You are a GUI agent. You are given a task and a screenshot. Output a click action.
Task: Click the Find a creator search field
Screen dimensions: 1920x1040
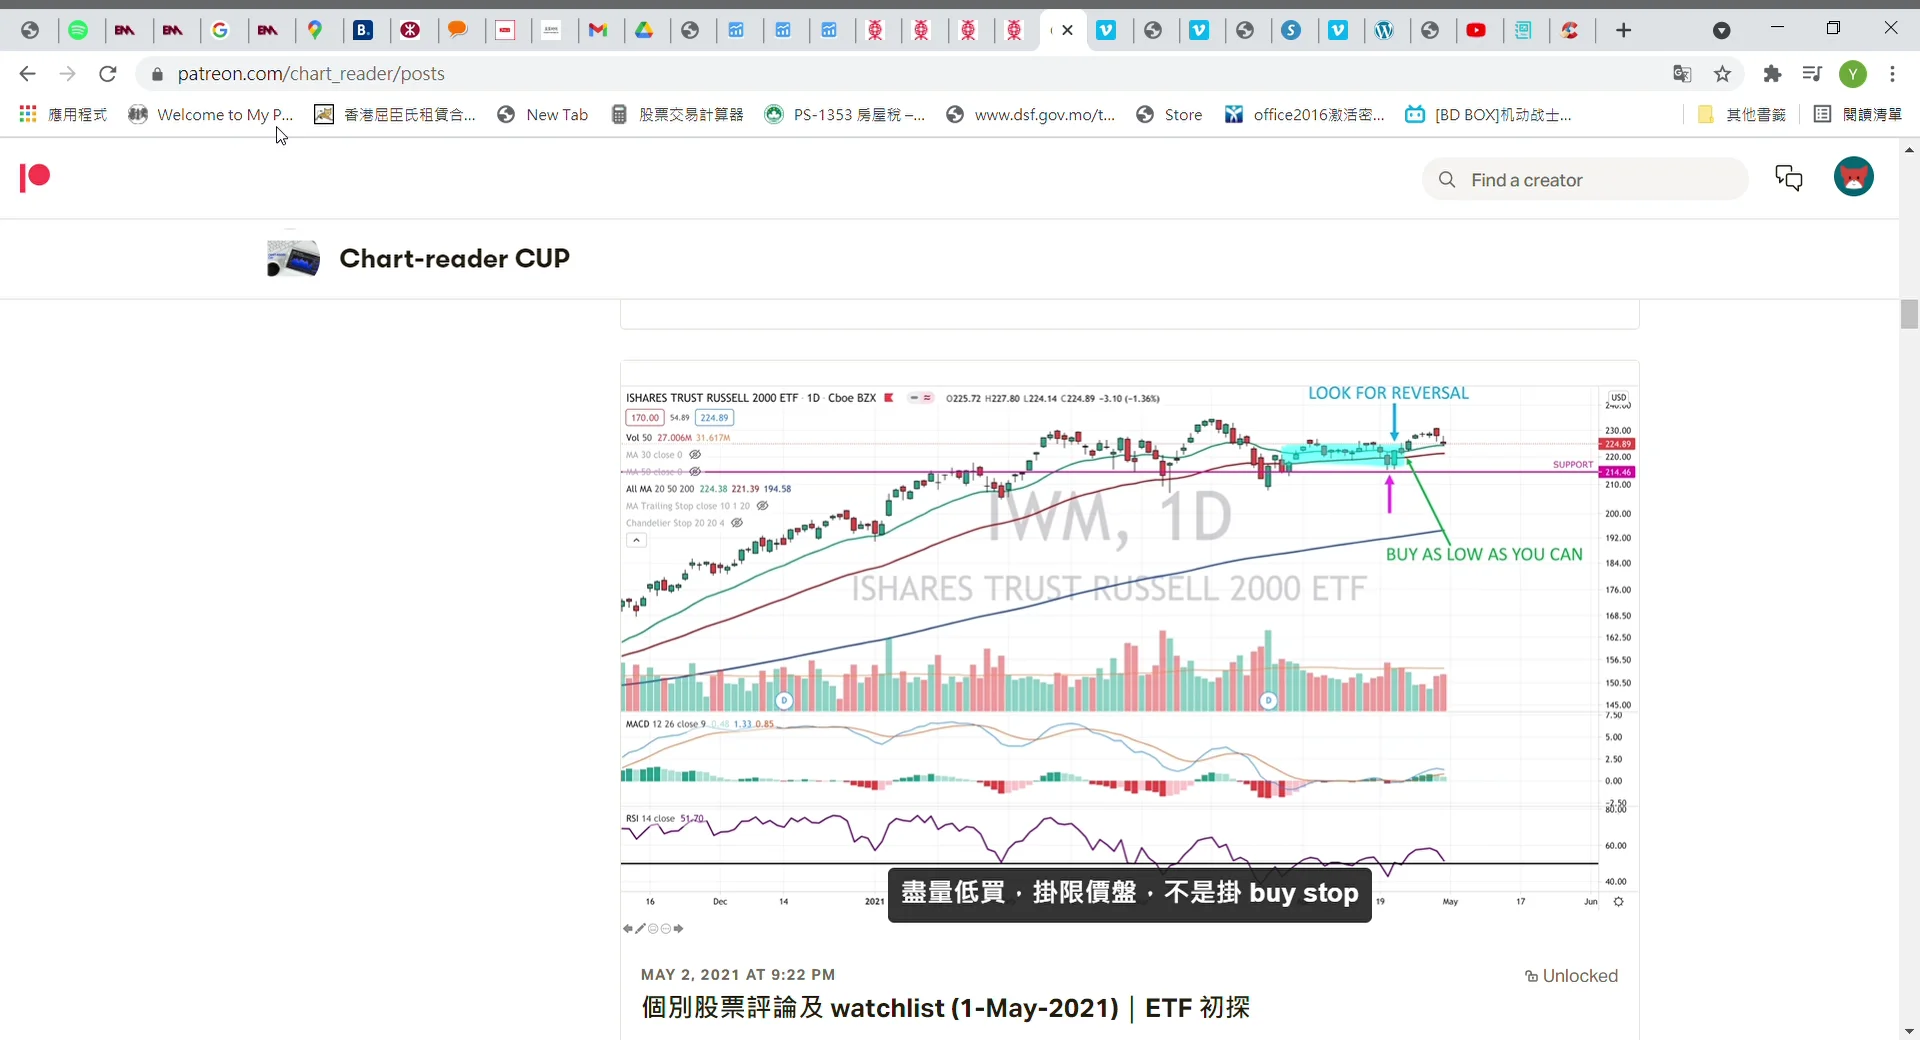coord(1583,179)
